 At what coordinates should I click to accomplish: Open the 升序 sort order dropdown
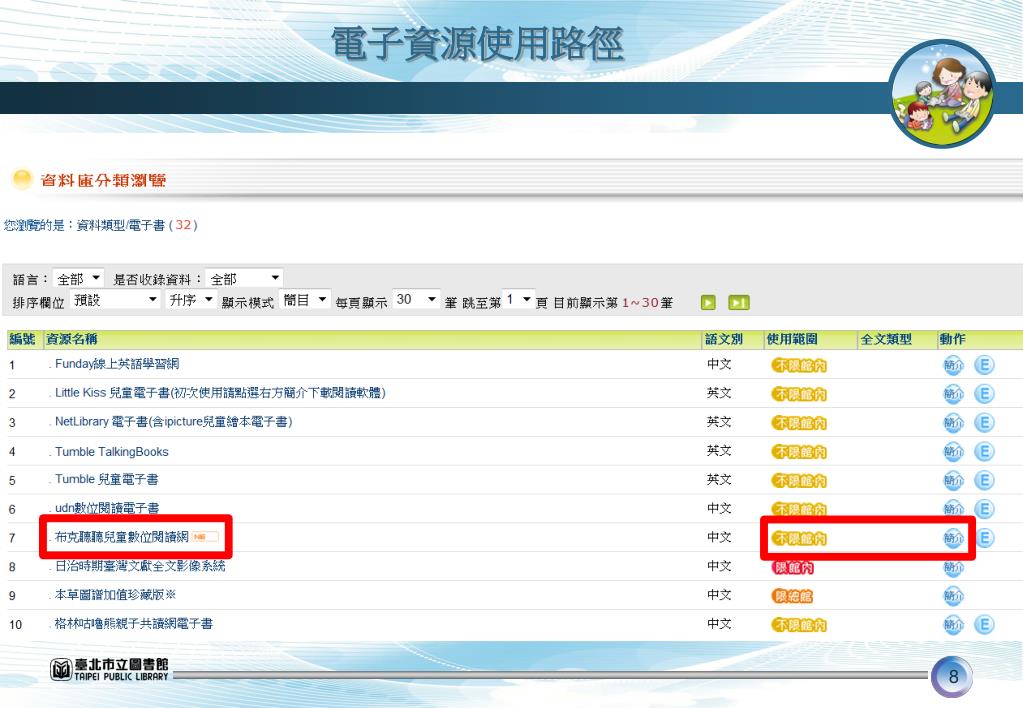point(190,300)
